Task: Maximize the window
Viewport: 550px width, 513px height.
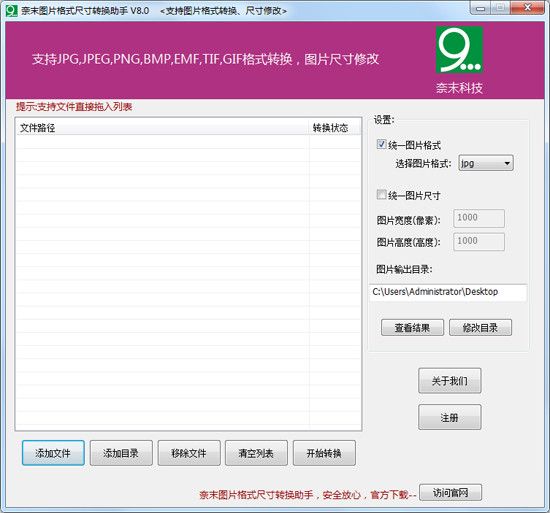Action: pyautogui.click(x=501, y=9)
